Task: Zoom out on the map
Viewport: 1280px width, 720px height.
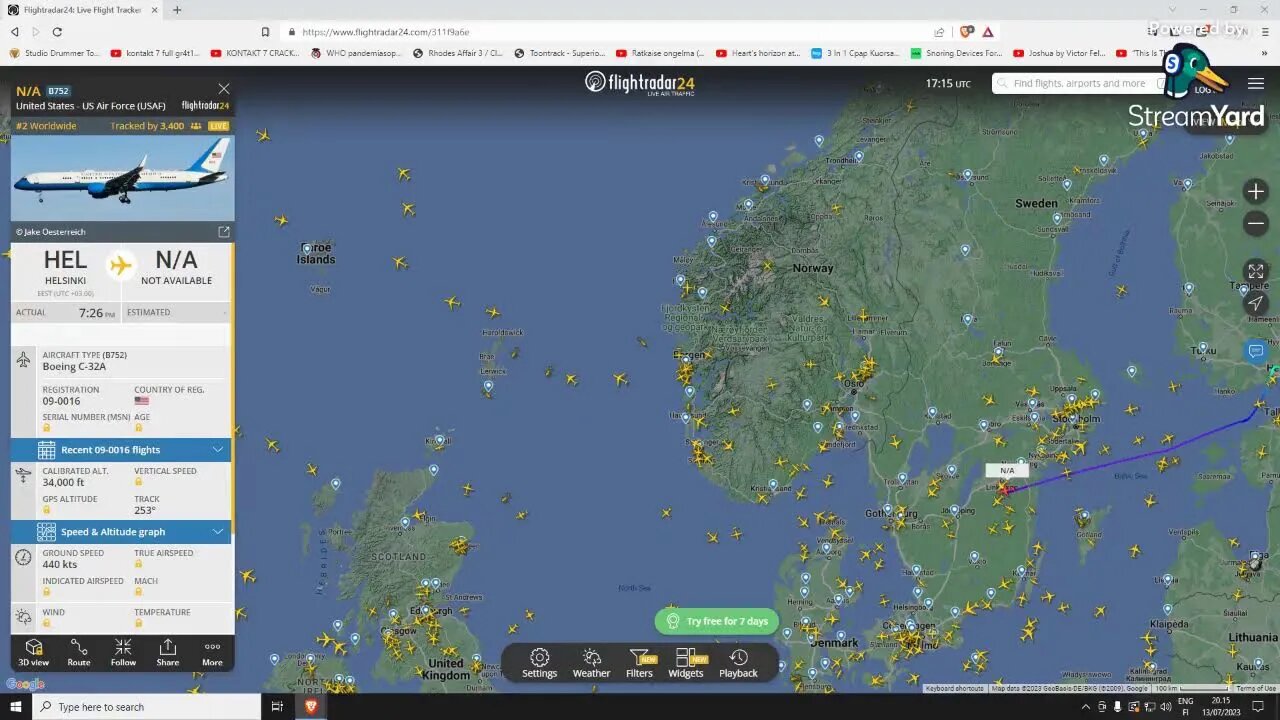Action: (x=1256, y=225)
